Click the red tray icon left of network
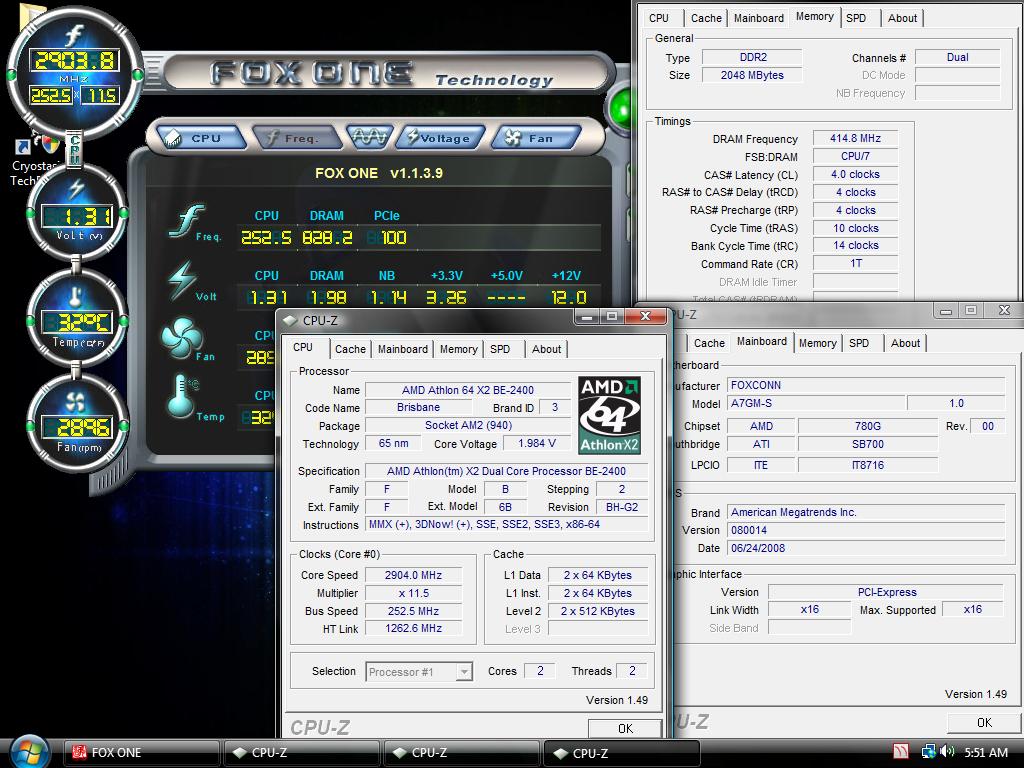This screenshot has width=1024, height=768. (x=901, y=752)
